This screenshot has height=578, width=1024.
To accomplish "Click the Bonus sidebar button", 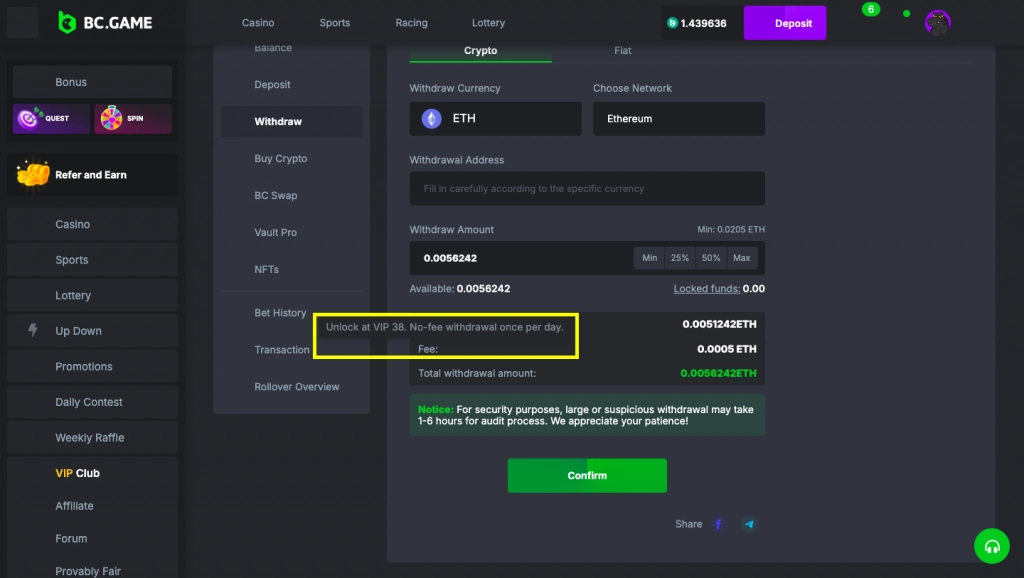I will pos(92,82).
